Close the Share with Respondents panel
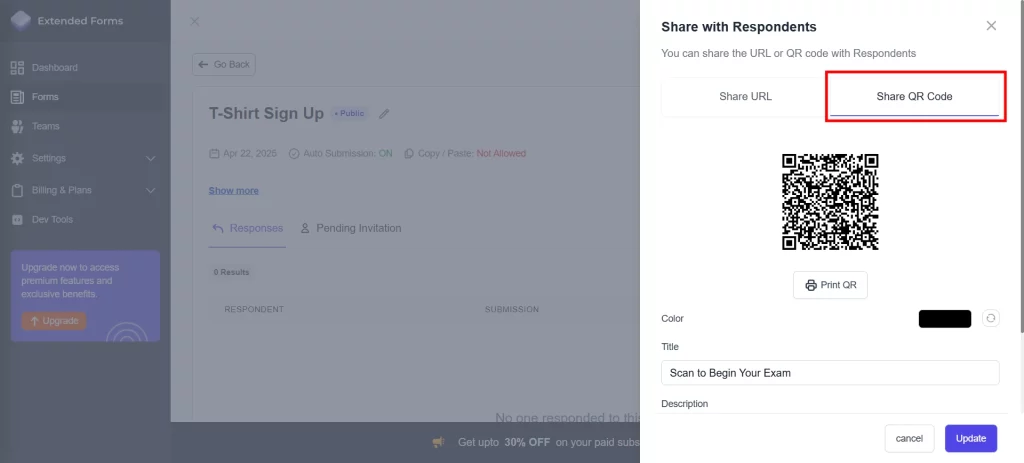The width and height of the screenshot is (1024, 463). (x=991, y=26)
